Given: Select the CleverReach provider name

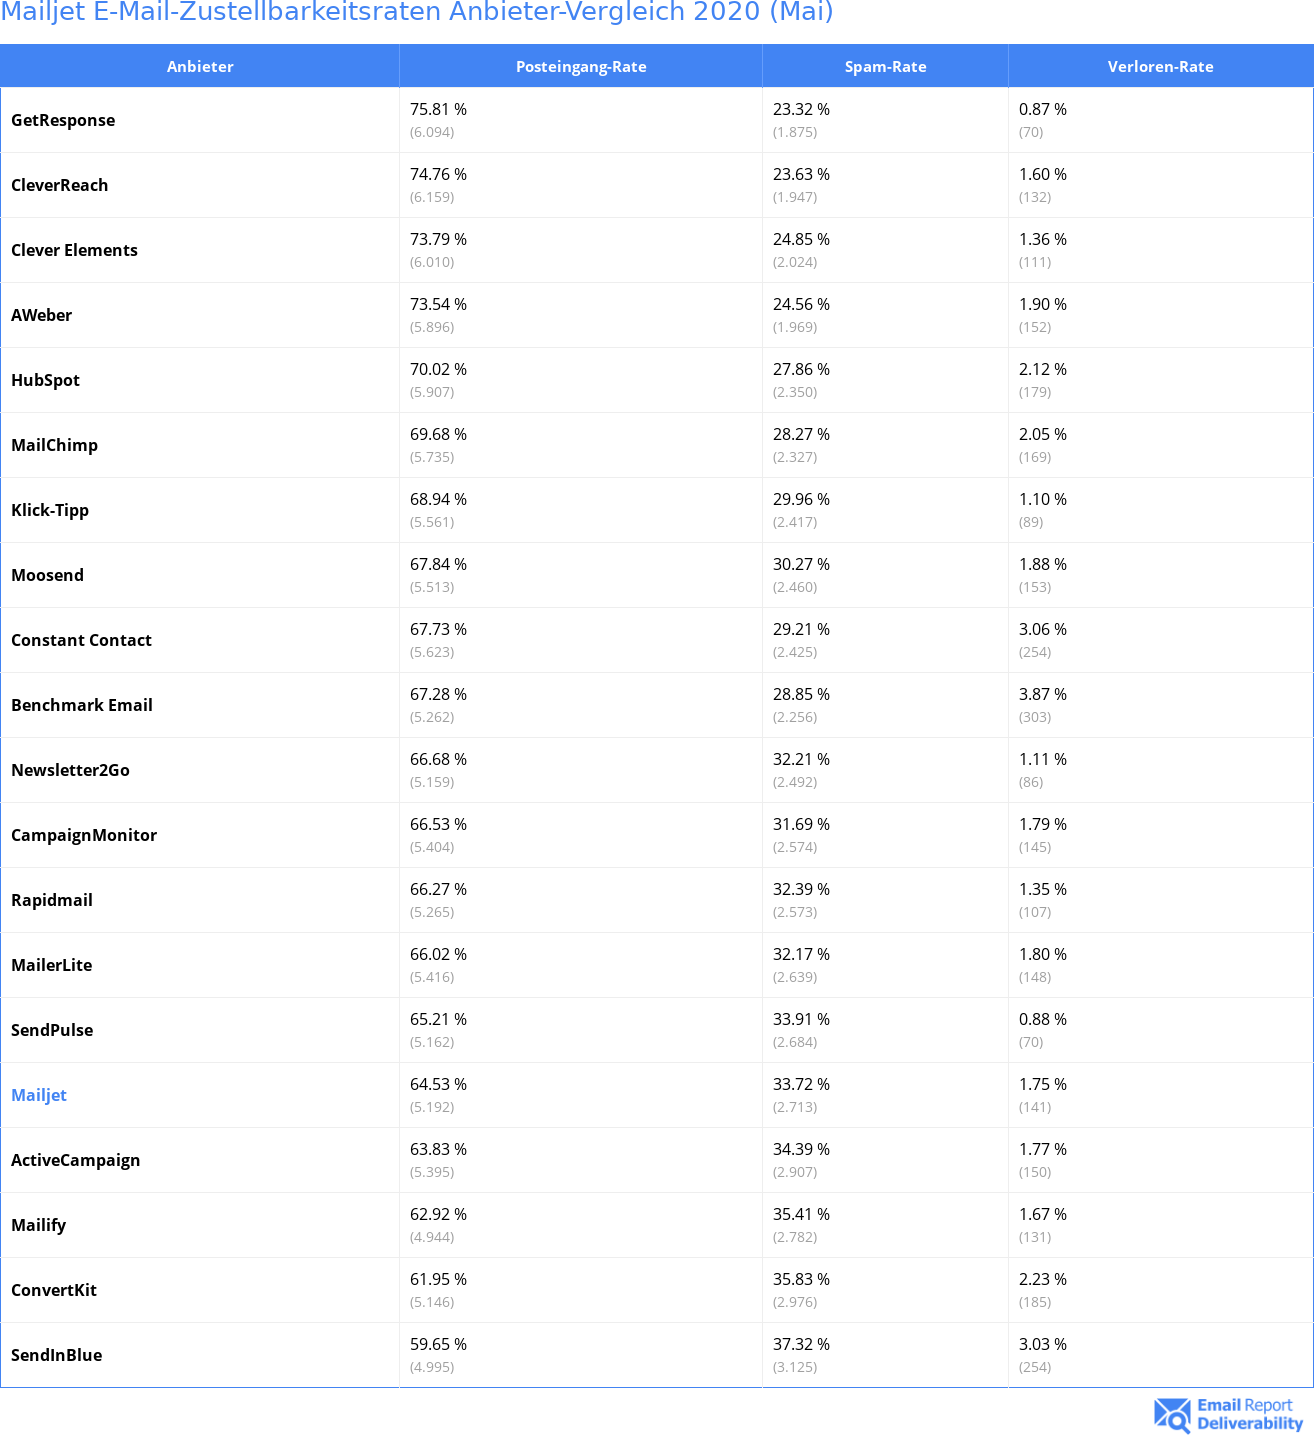Looking at the screenshot, I should 60,185.
